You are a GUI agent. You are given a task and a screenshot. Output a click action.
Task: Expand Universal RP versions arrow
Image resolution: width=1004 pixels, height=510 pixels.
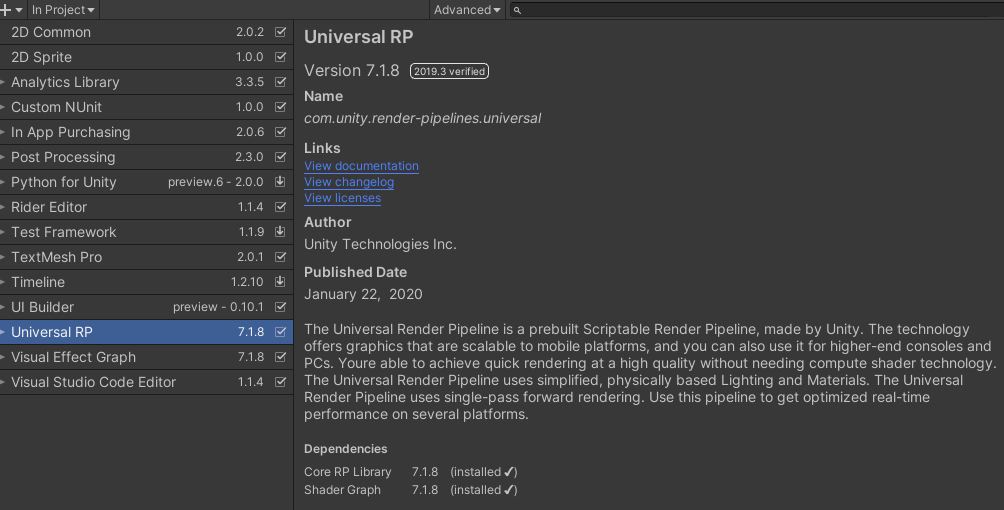pos(3,332)
